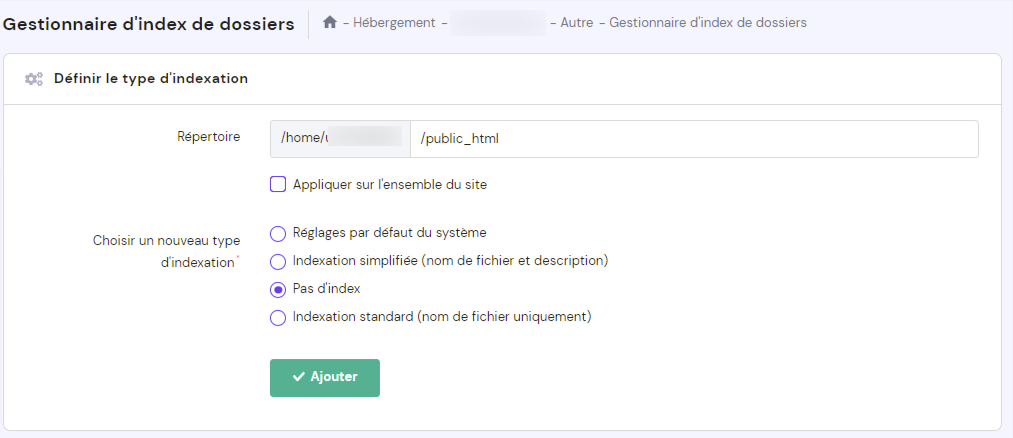Click the Répertoire field label
Viewport: 1013px width, 438px height.
click(x=208, y=137)
